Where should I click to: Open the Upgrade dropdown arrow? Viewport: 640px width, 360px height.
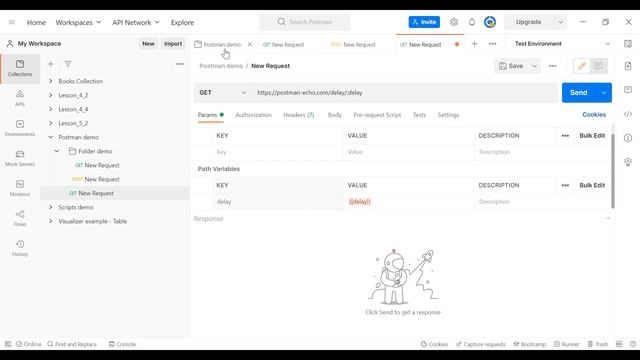pos(560,22)
